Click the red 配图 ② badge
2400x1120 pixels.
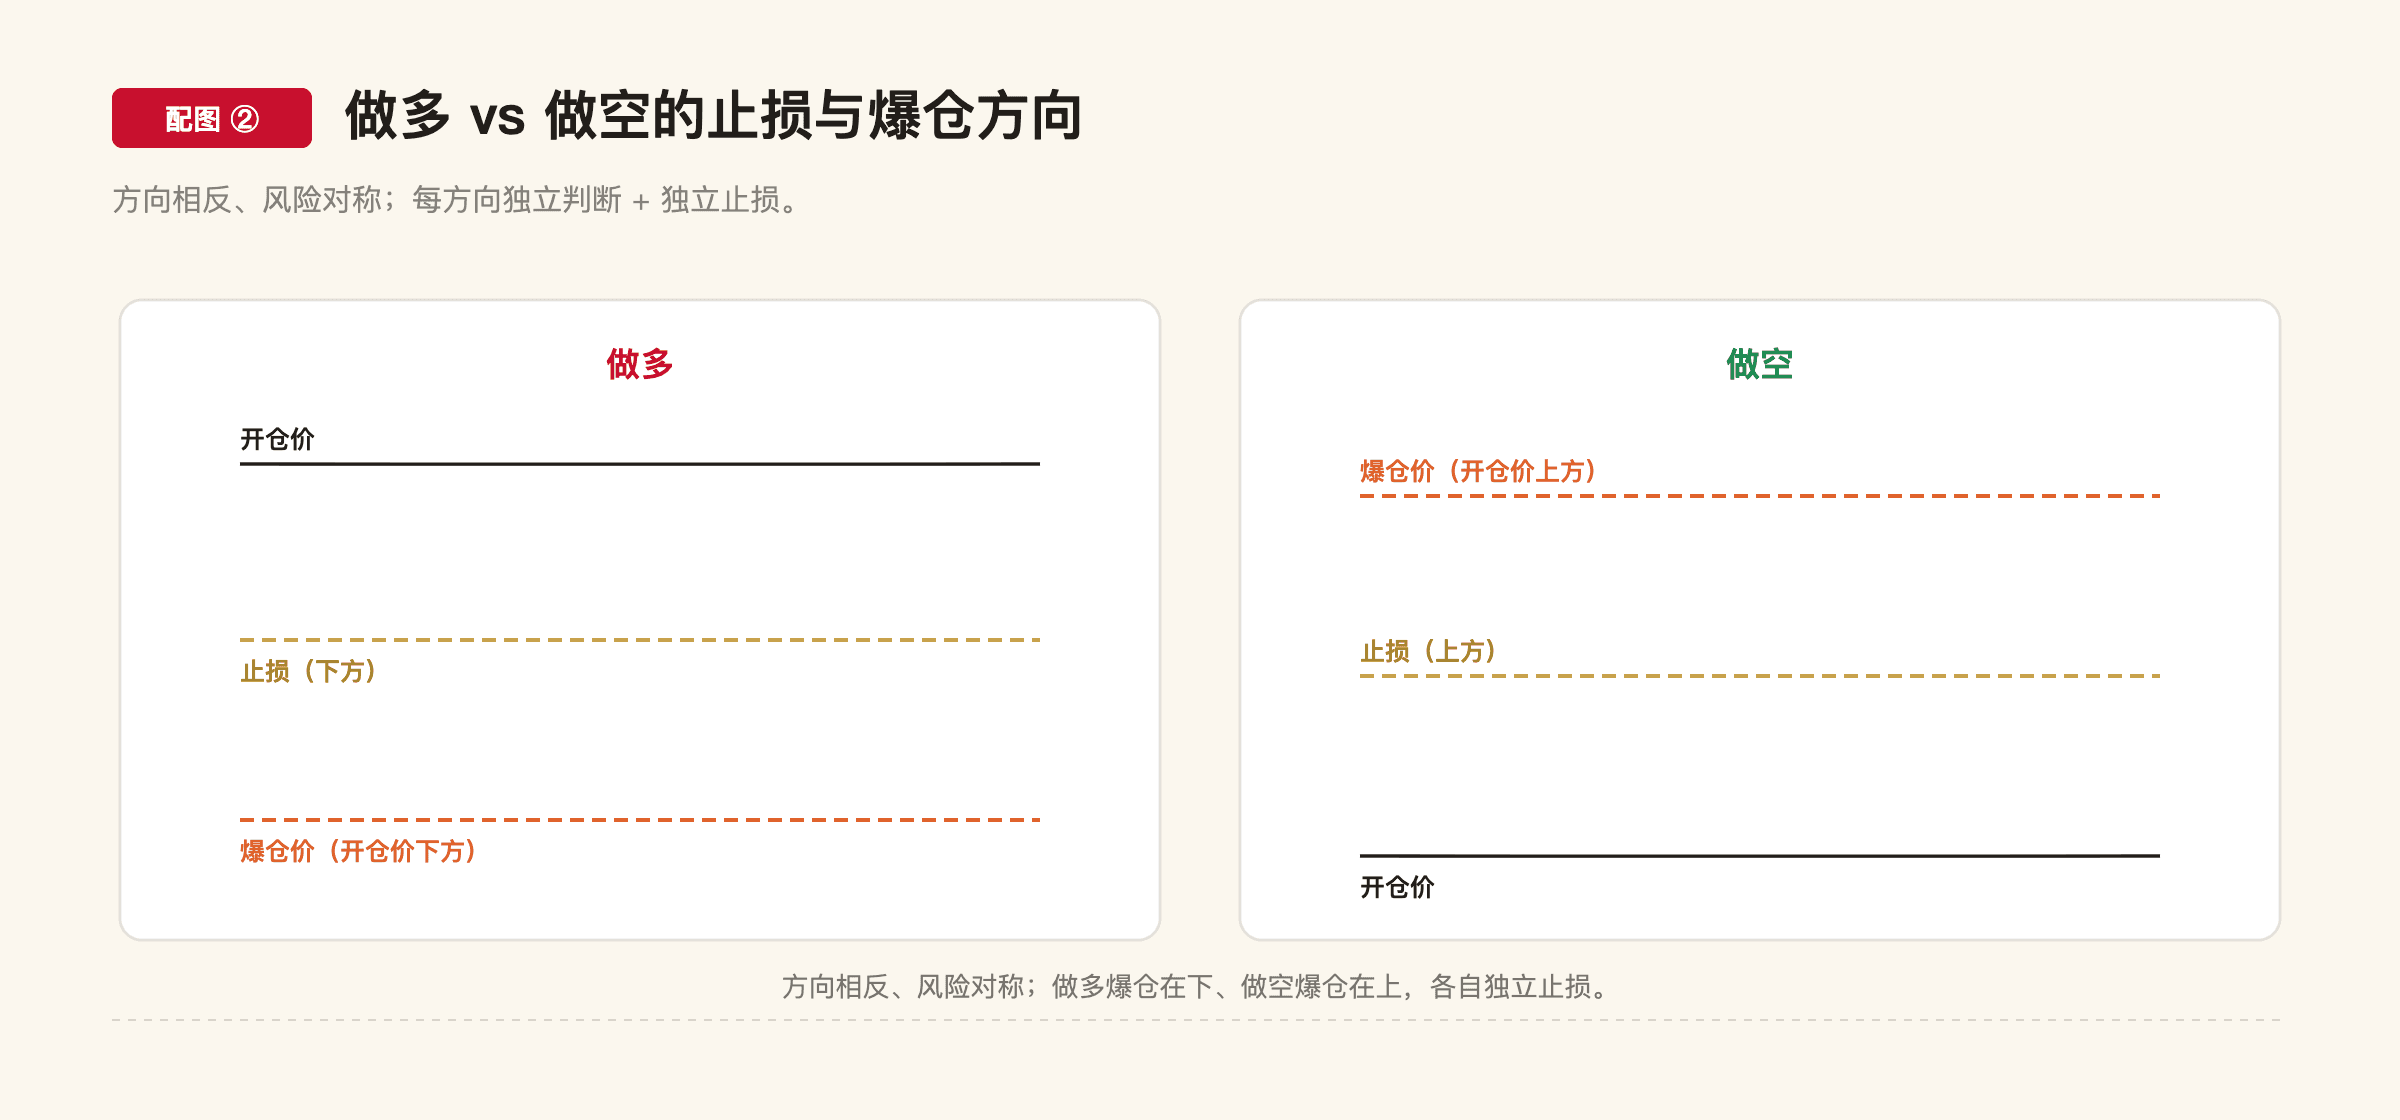[212, 118]
